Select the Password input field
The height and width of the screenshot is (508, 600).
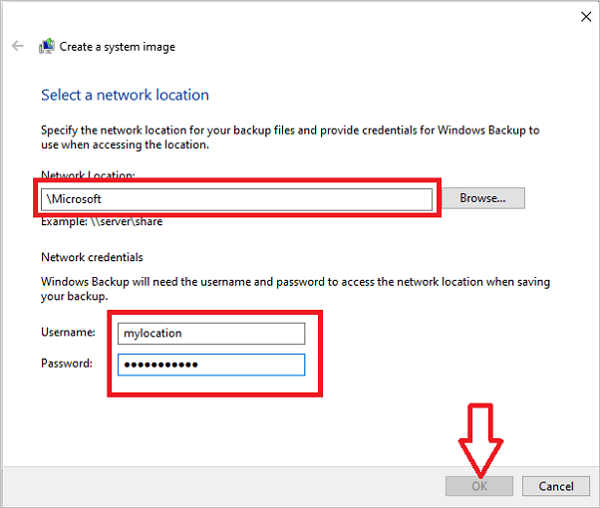pos(211,363)
